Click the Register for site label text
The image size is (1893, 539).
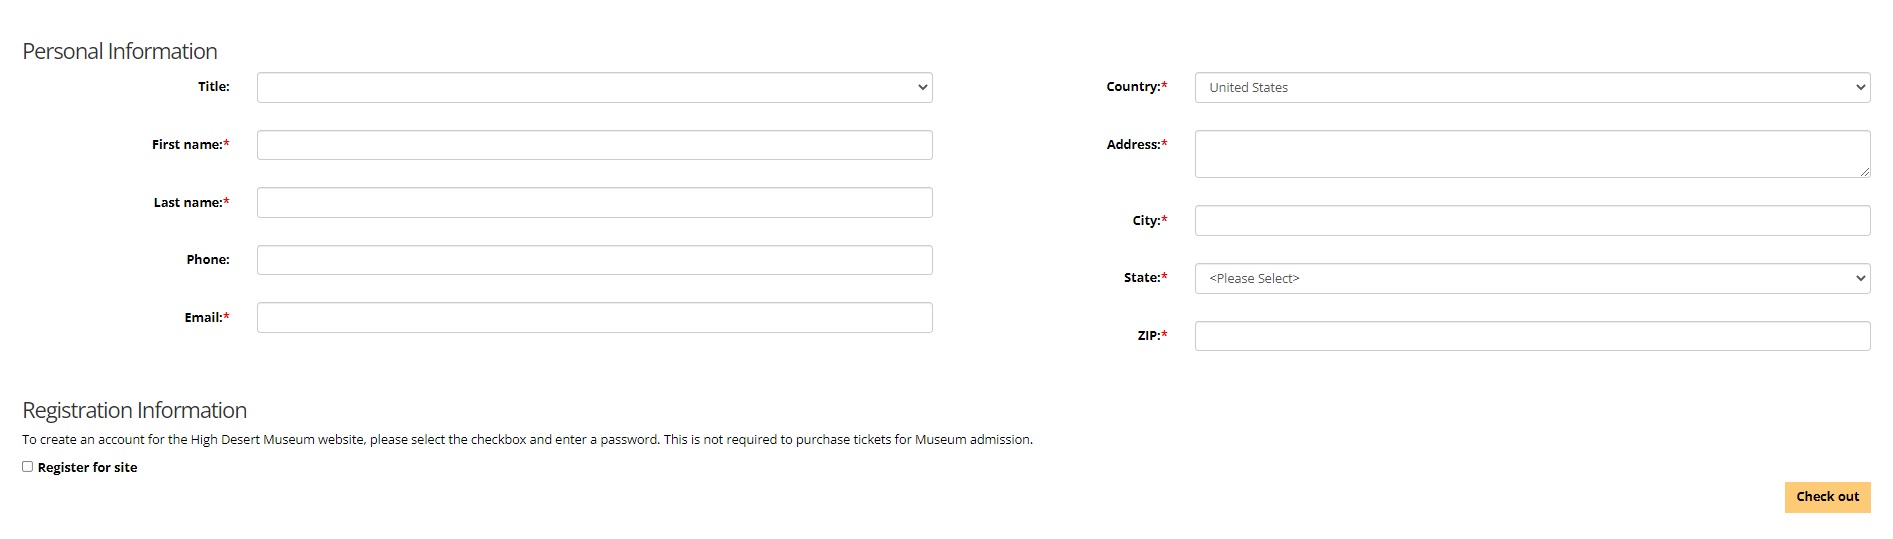click(x=87, y=467)
